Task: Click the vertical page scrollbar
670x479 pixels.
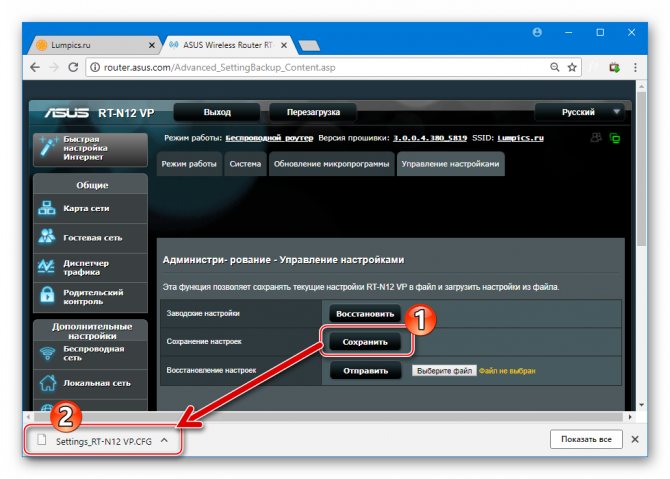Action: (x=641, y=169)
